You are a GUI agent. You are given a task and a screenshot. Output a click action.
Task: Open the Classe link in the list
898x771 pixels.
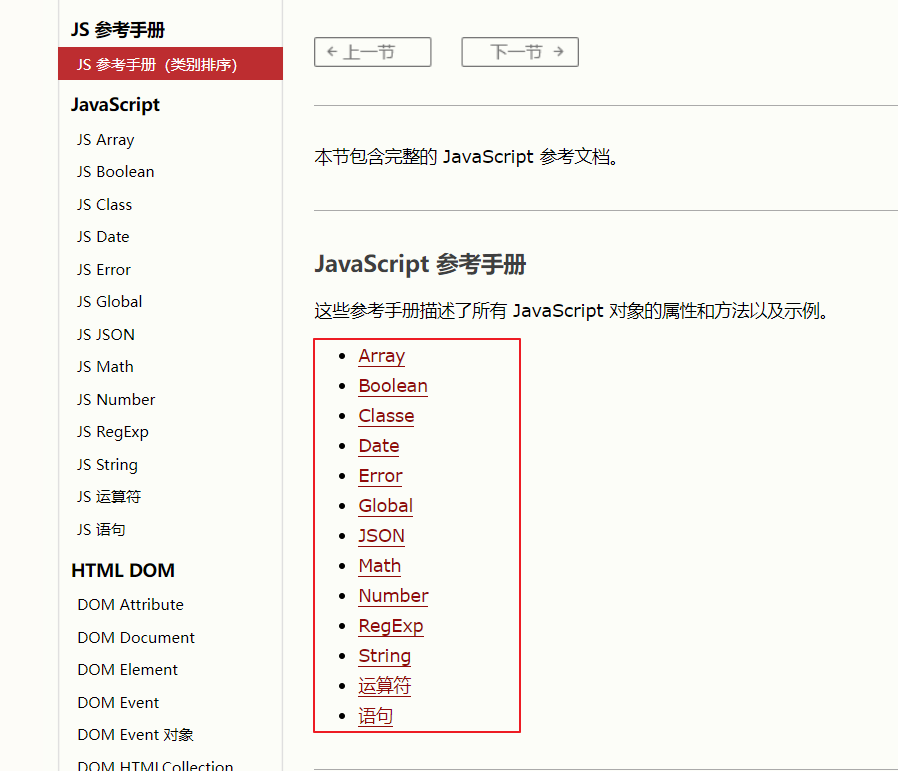[x=386, y=416]
